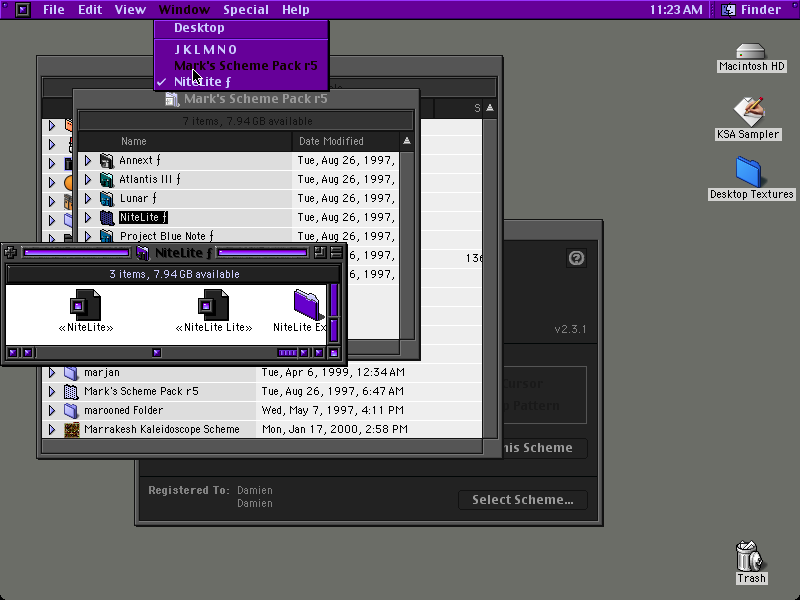Expand the NiteLite ƒ folder in list

point(88,217)
